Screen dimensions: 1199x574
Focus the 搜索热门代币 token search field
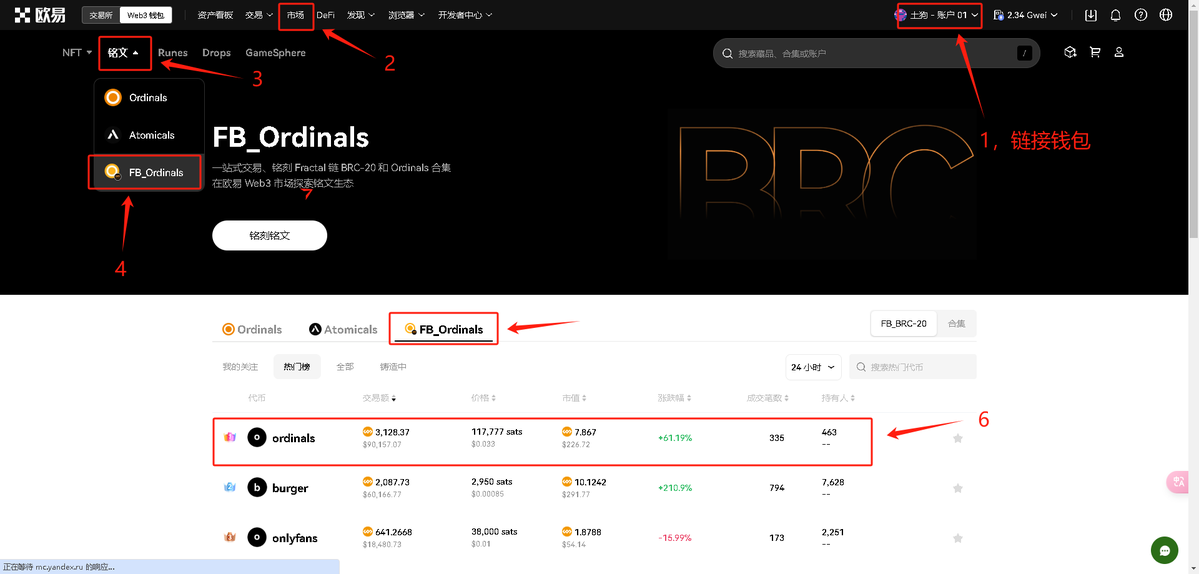tap(913, 367)
